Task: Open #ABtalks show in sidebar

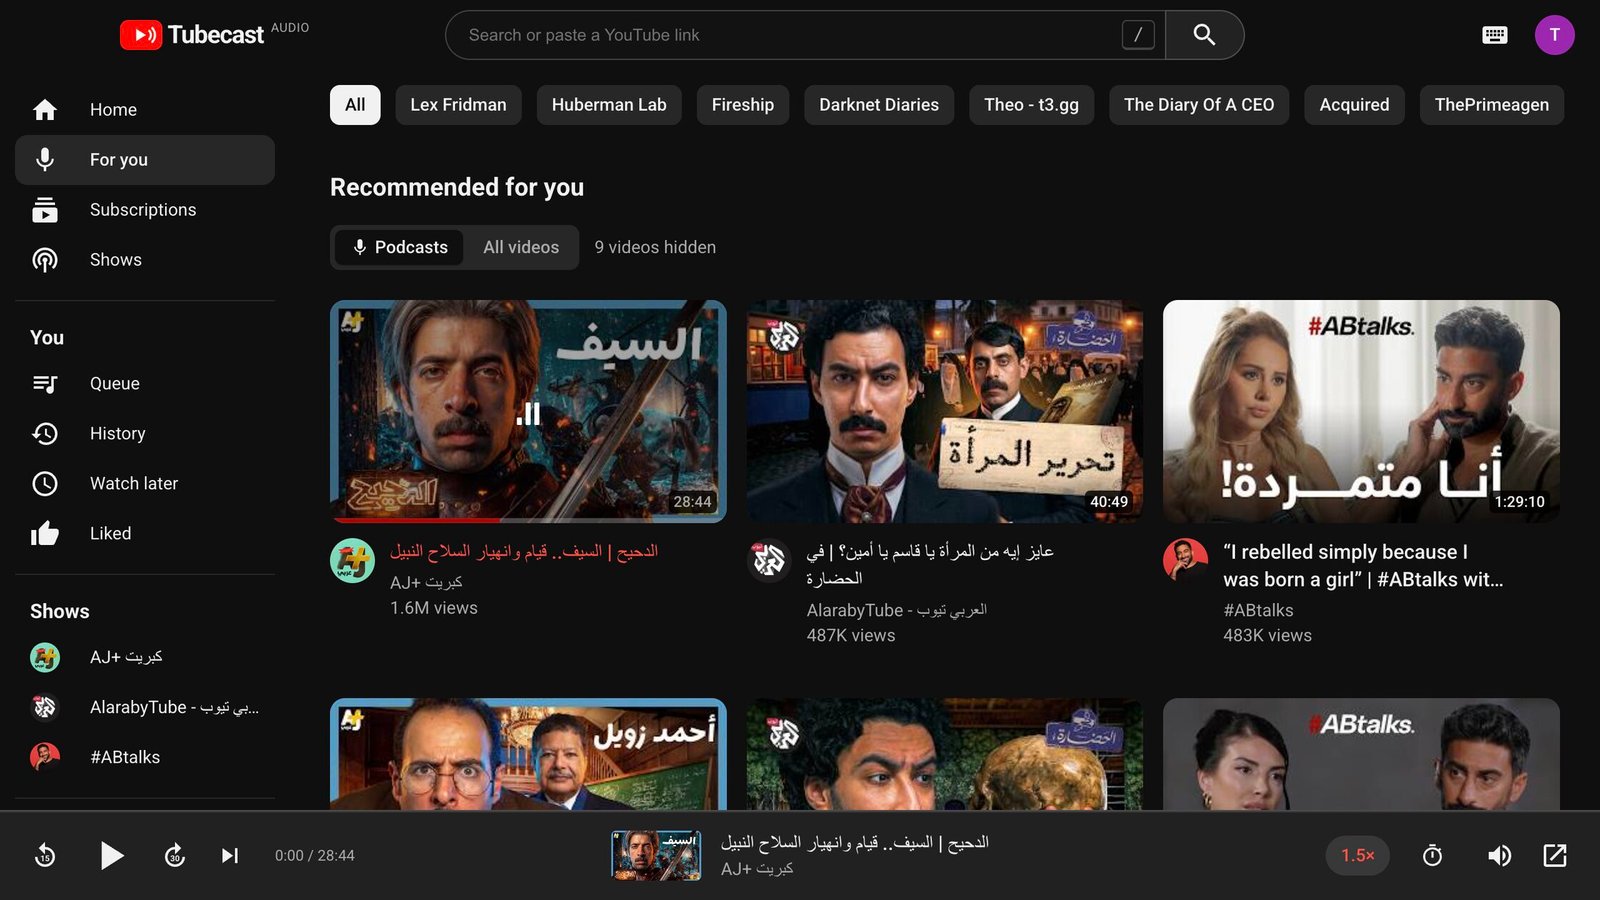Action: pos(145,757)
